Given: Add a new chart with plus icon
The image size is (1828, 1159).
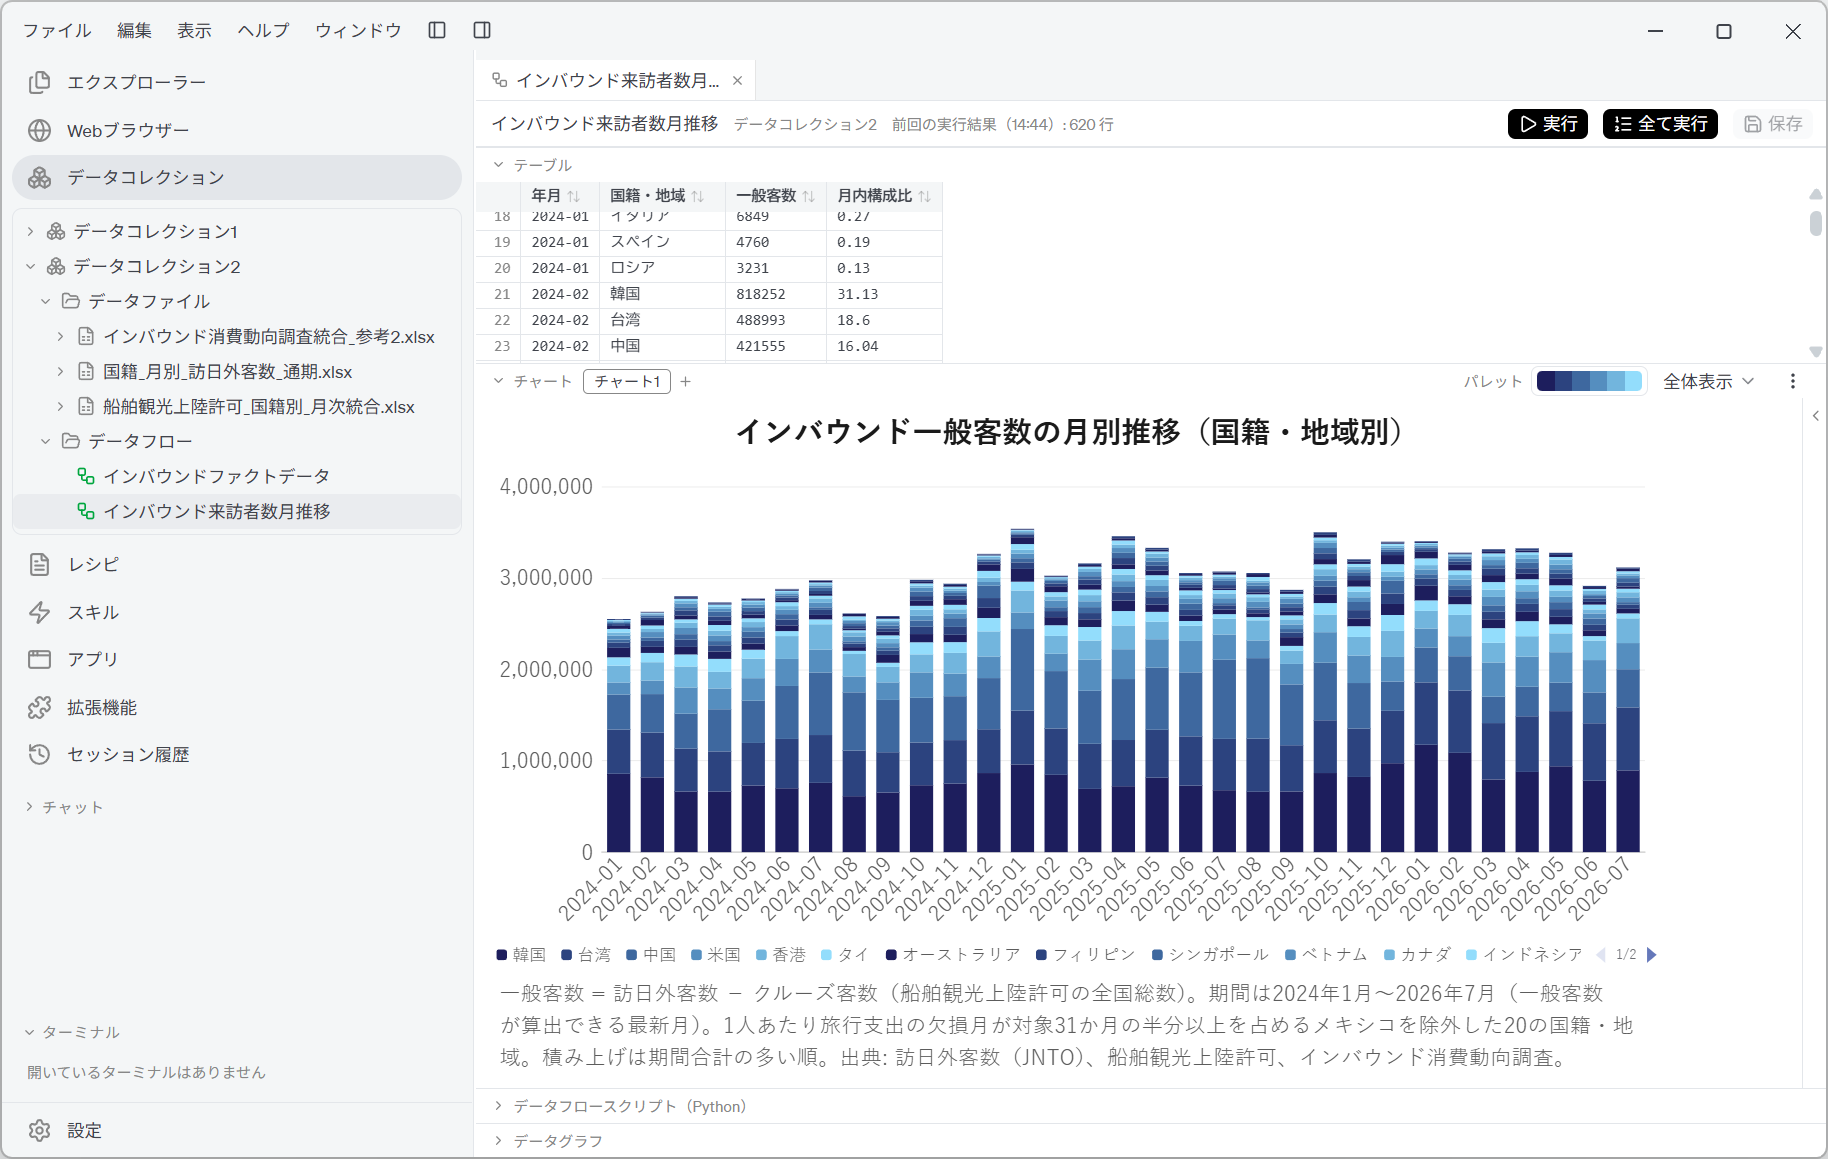Looking at the screenshot, I should point(685,381).
